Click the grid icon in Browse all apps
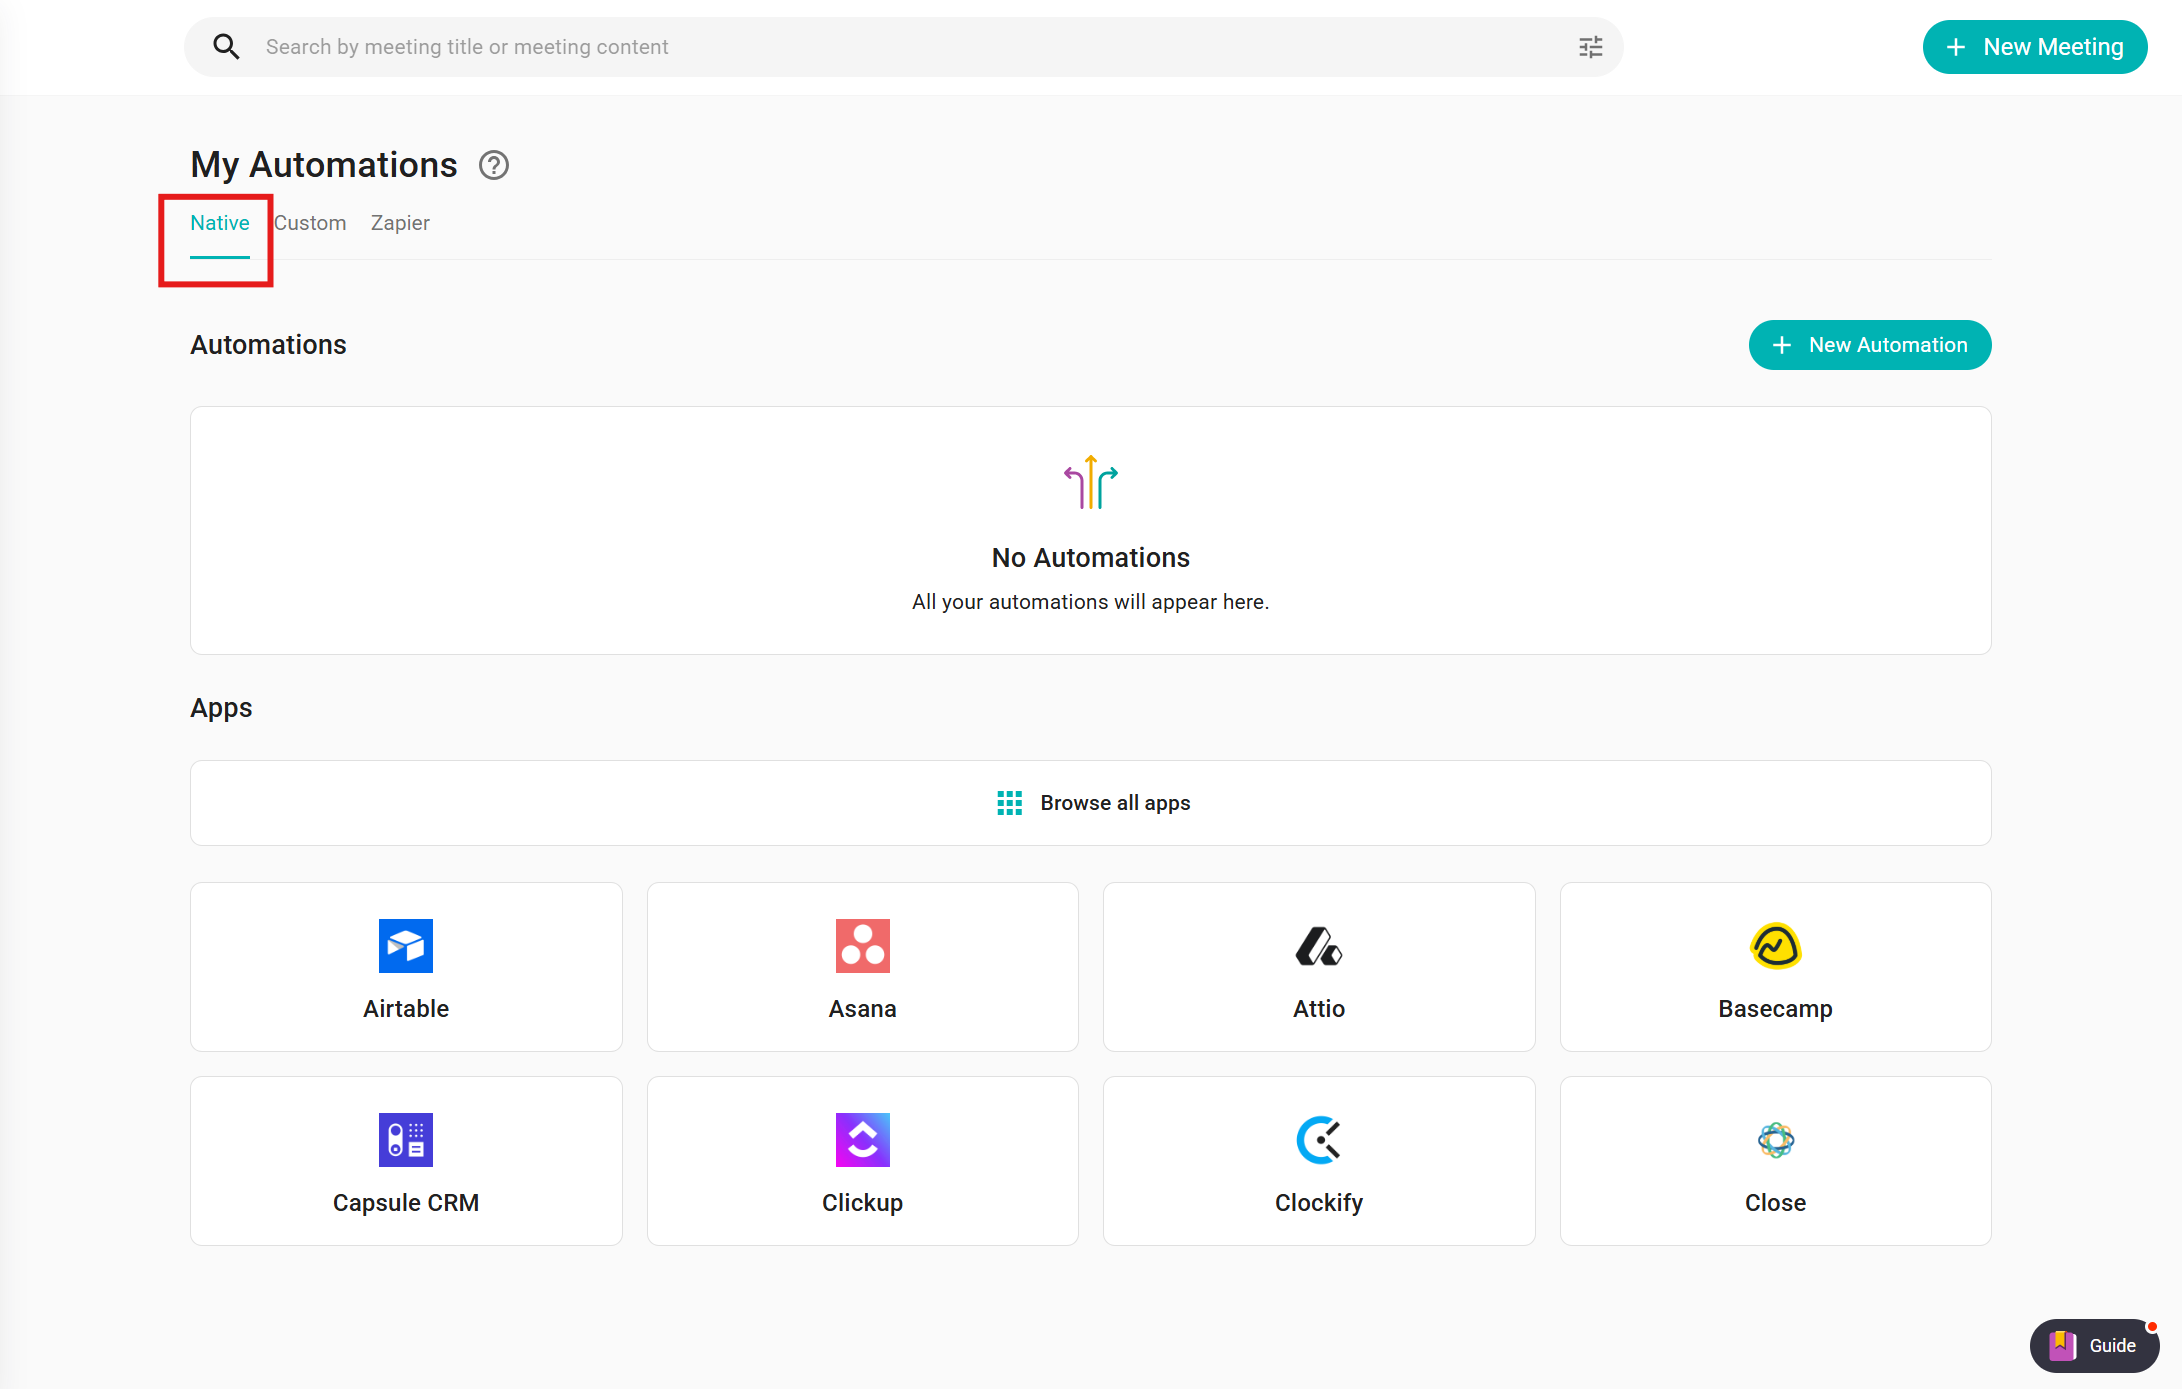 pos(1009,803)
